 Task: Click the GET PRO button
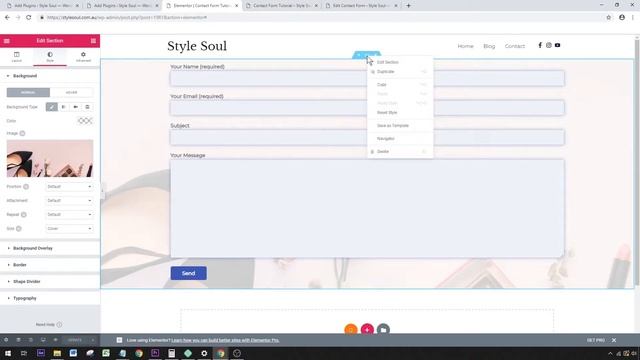[596, 340]
